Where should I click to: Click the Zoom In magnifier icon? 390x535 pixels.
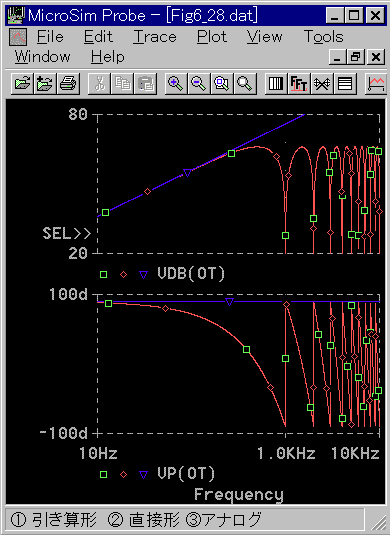coord(175,84)
